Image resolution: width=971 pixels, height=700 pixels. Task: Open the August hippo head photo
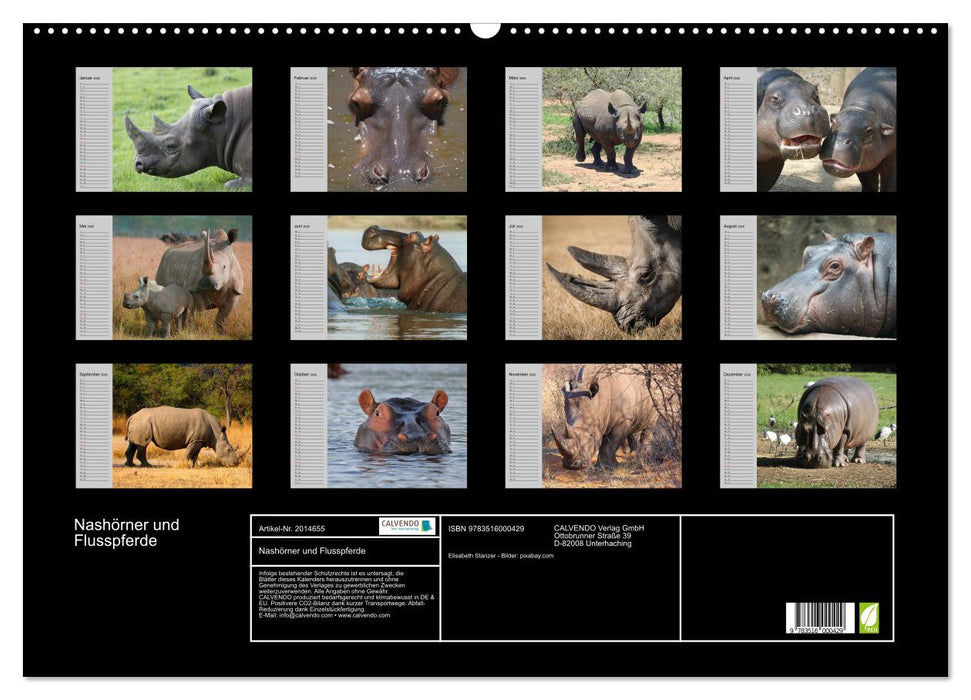[x=826, y=277]
